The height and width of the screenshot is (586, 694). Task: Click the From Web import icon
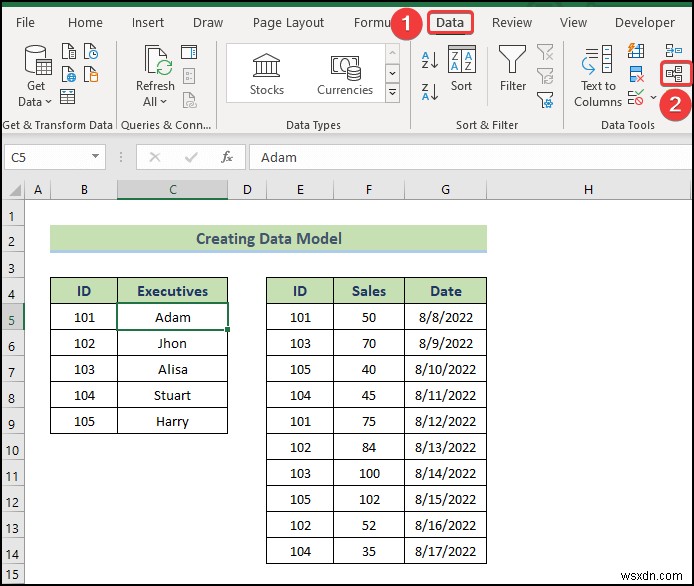[69, 74]
